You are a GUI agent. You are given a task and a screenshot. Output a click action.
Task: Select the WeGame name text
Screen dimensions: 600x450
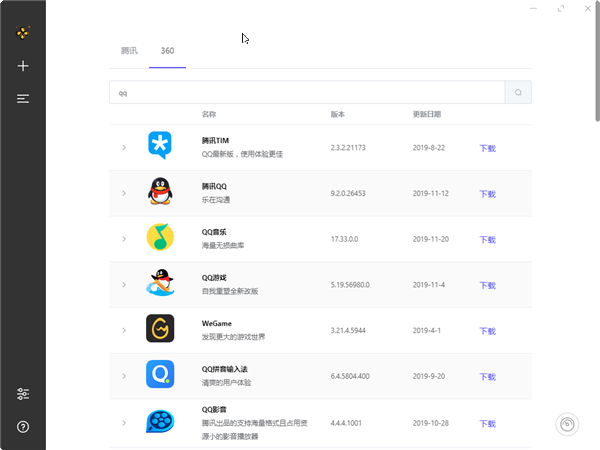(217, 323)
